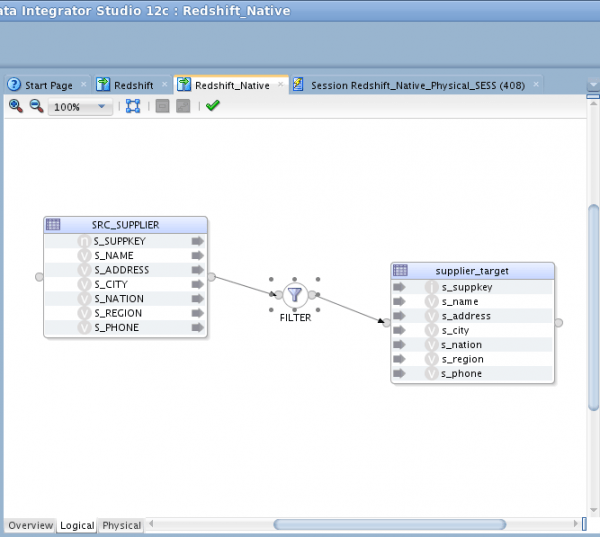The height and width of the screenshot is (537, 600).
Task: Click the green checkmark validate icon
Action: [x=213, y=106]
